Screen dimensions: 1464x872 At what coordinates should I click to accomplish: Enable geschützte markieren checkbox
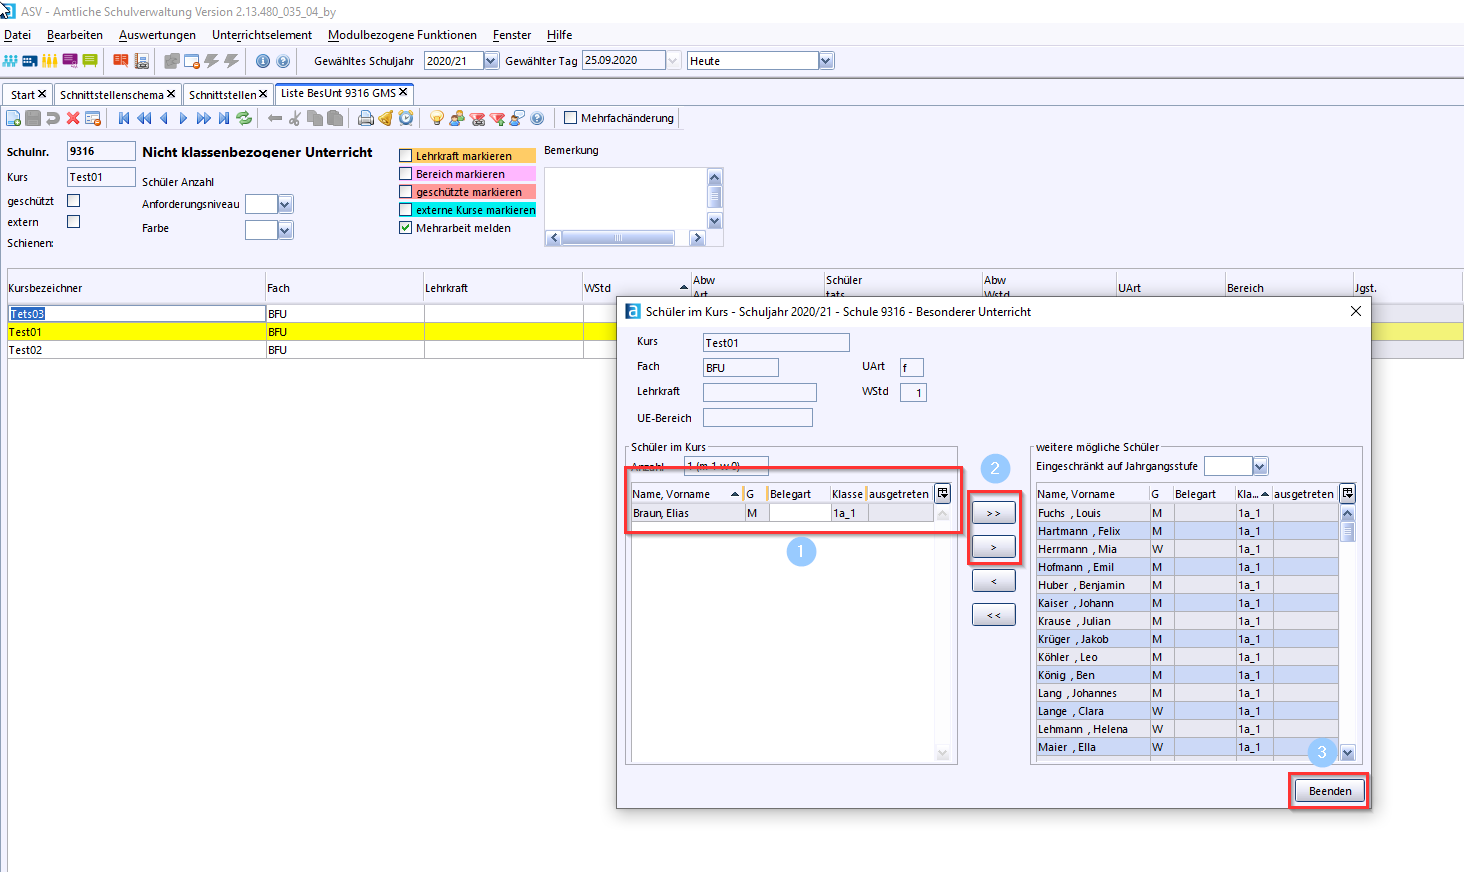point(406,192)
